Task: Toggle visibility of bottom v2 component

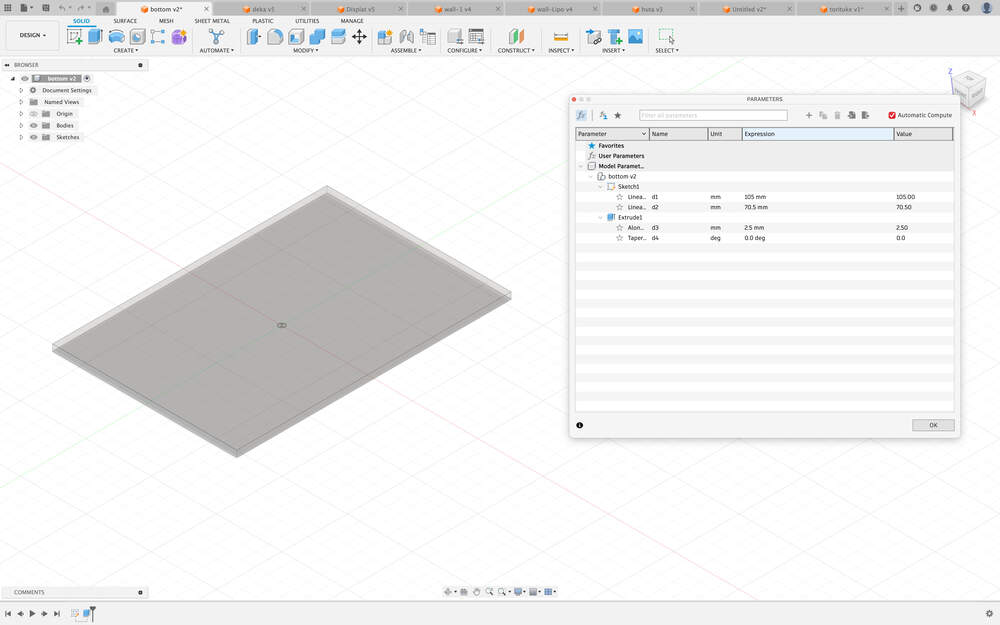Action: pos(25,78)
